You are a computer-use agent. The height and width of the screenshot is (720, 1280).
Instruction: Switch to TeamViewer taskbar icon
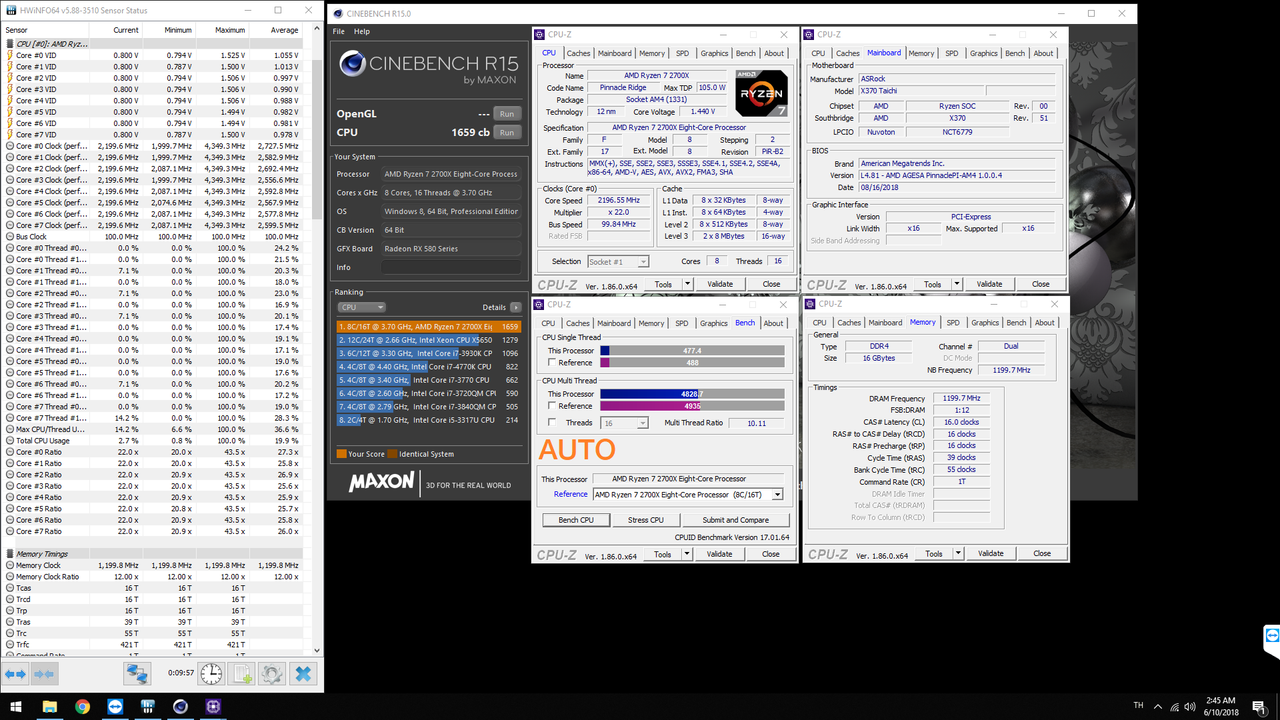coord(115,706)
